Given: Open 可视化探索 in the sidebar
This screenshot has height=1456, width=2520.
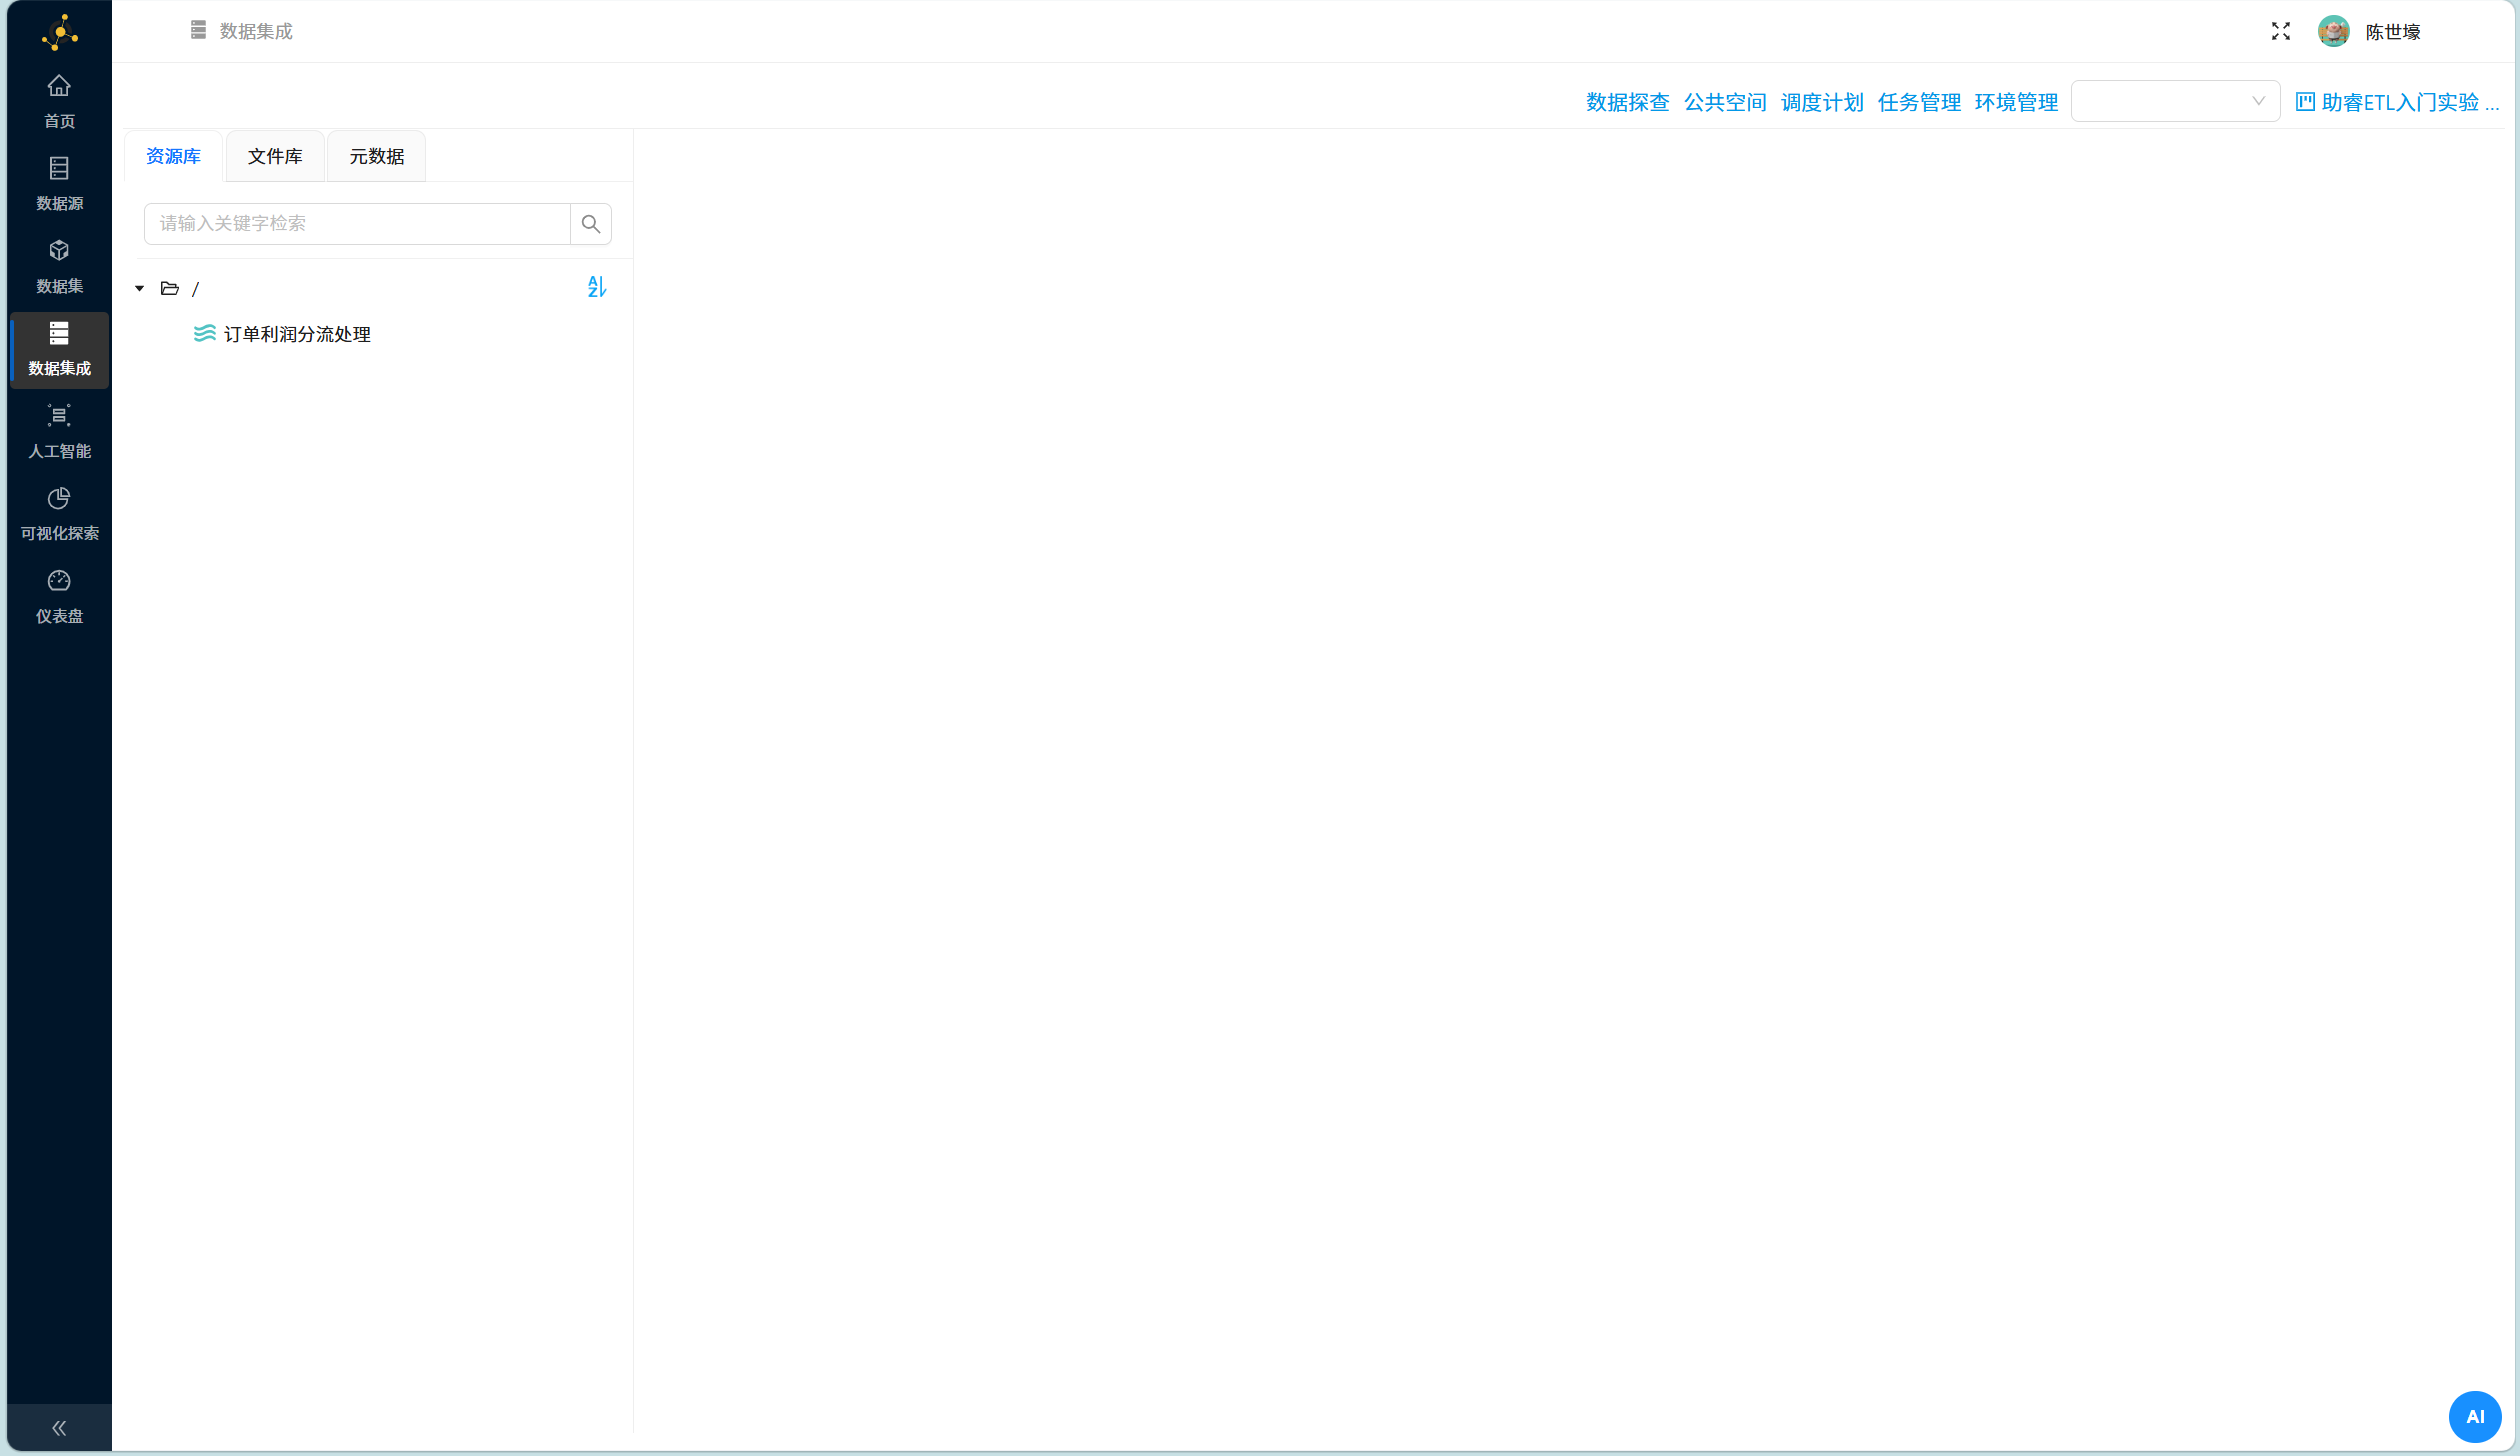Looking at the screenshot, I should point(59,515).
